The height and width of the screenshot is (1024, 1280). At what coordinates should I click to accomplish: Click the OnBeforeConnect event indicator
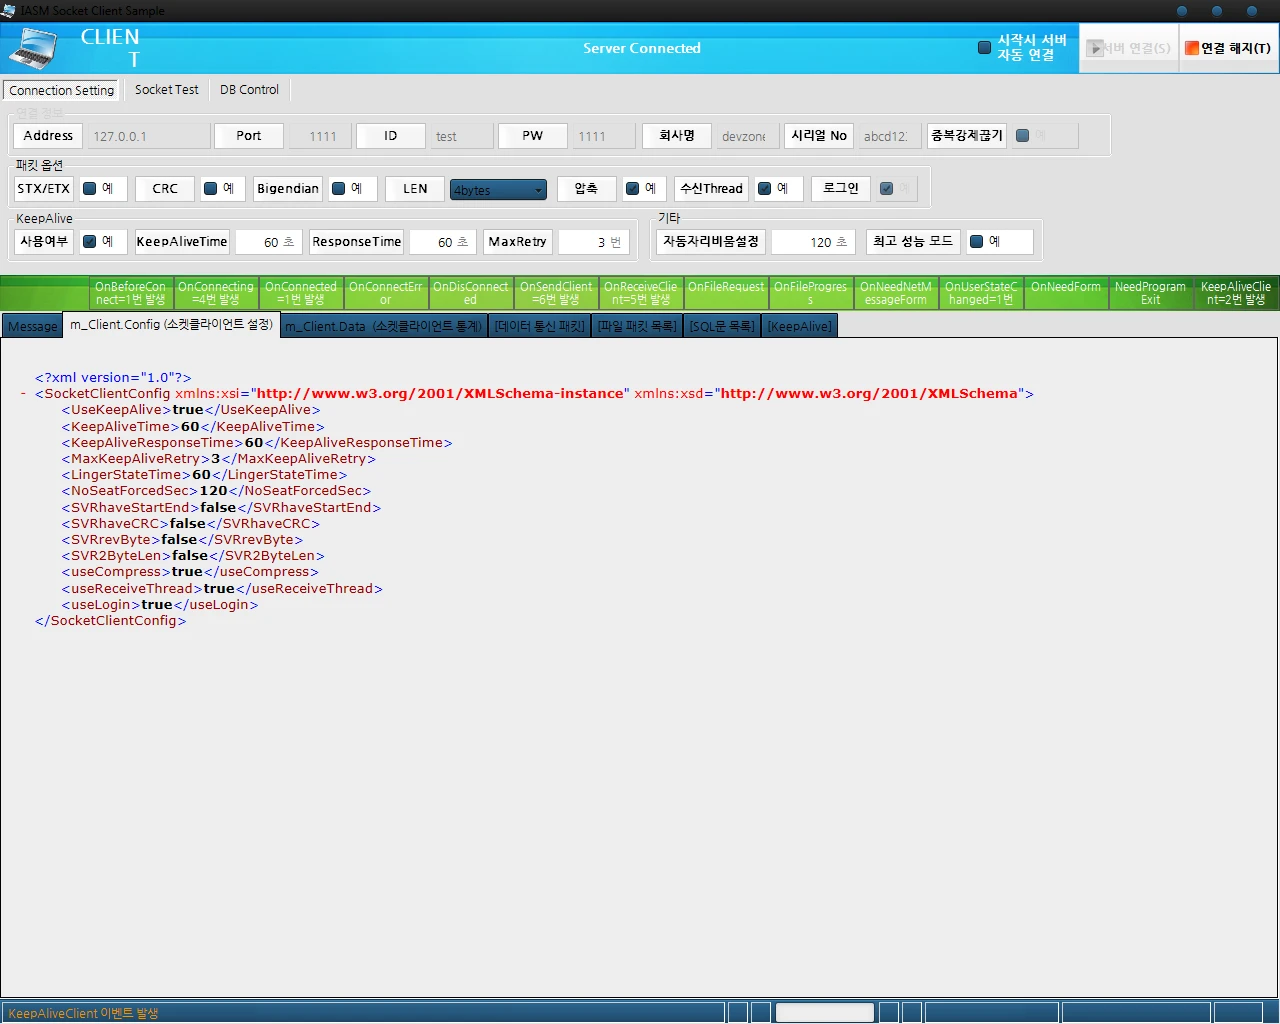point(131,293)
